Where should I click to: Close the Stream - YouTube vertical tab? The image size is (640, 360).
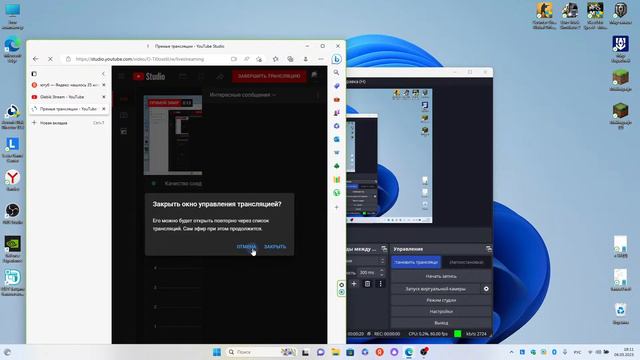point(104,97)
